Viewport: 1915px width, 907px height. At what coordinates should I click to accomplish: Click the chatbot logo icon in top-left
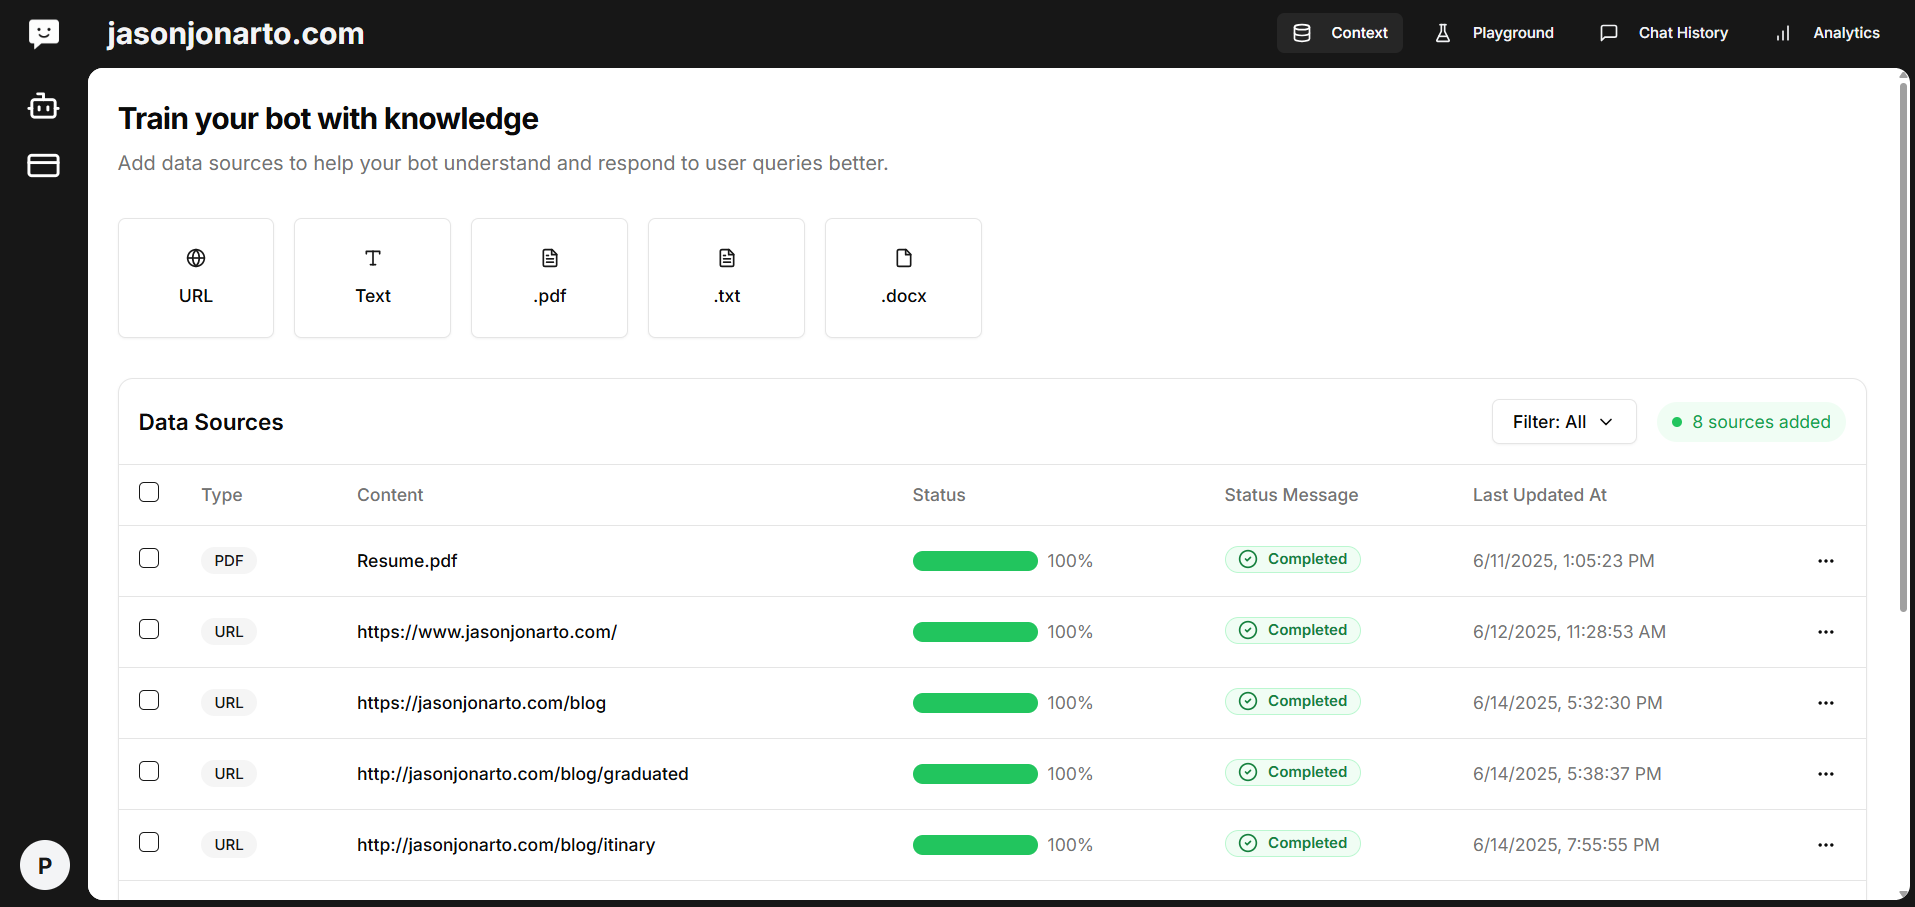44,34
